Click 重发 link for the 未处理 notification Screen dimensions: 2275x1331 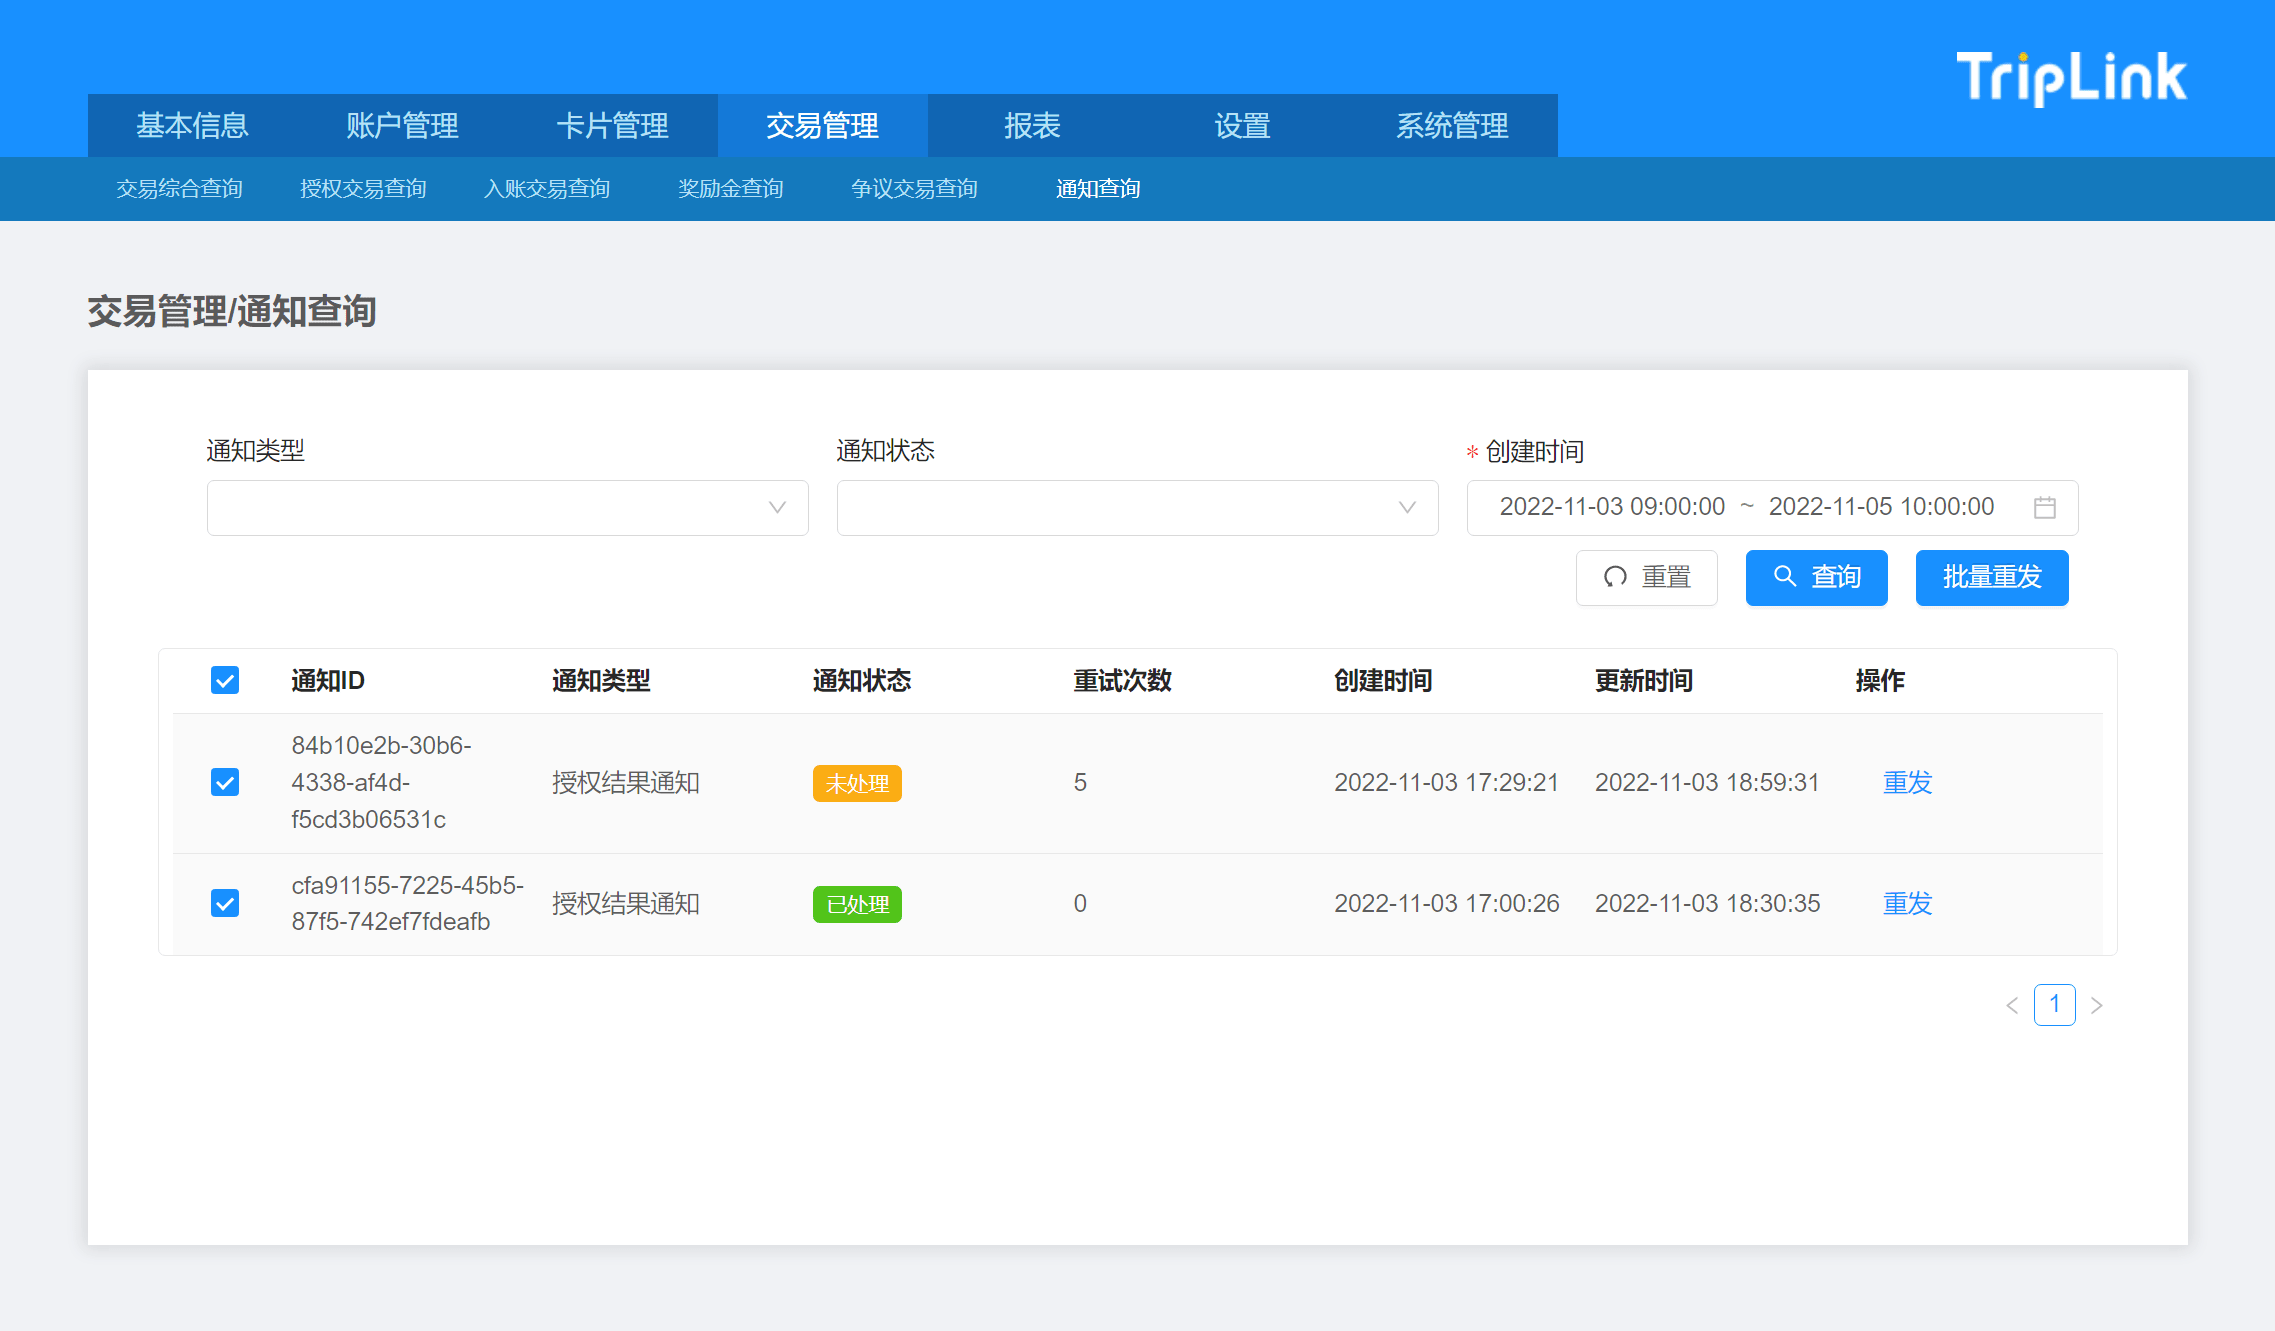pyautogui.click(x=1907, y=783)
